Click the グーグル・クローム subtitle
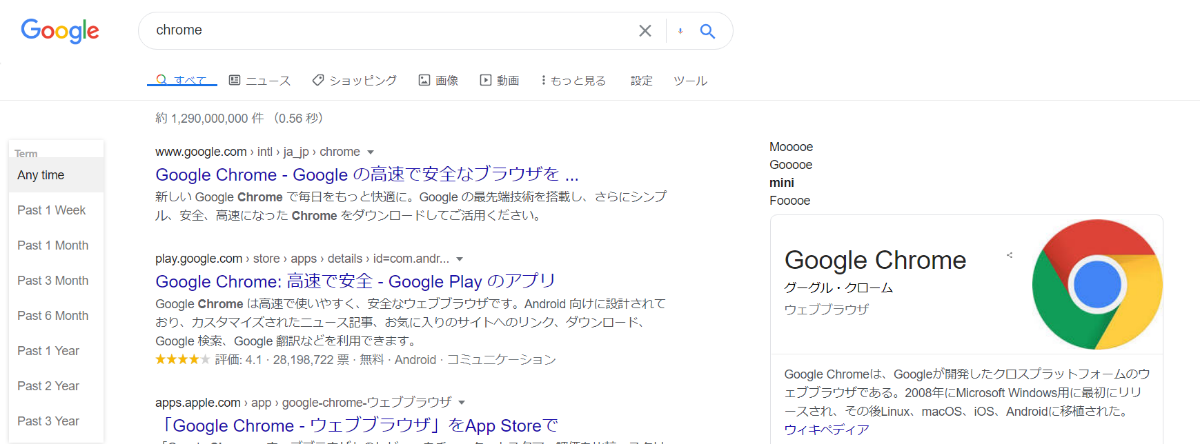 tap(839, 288)
